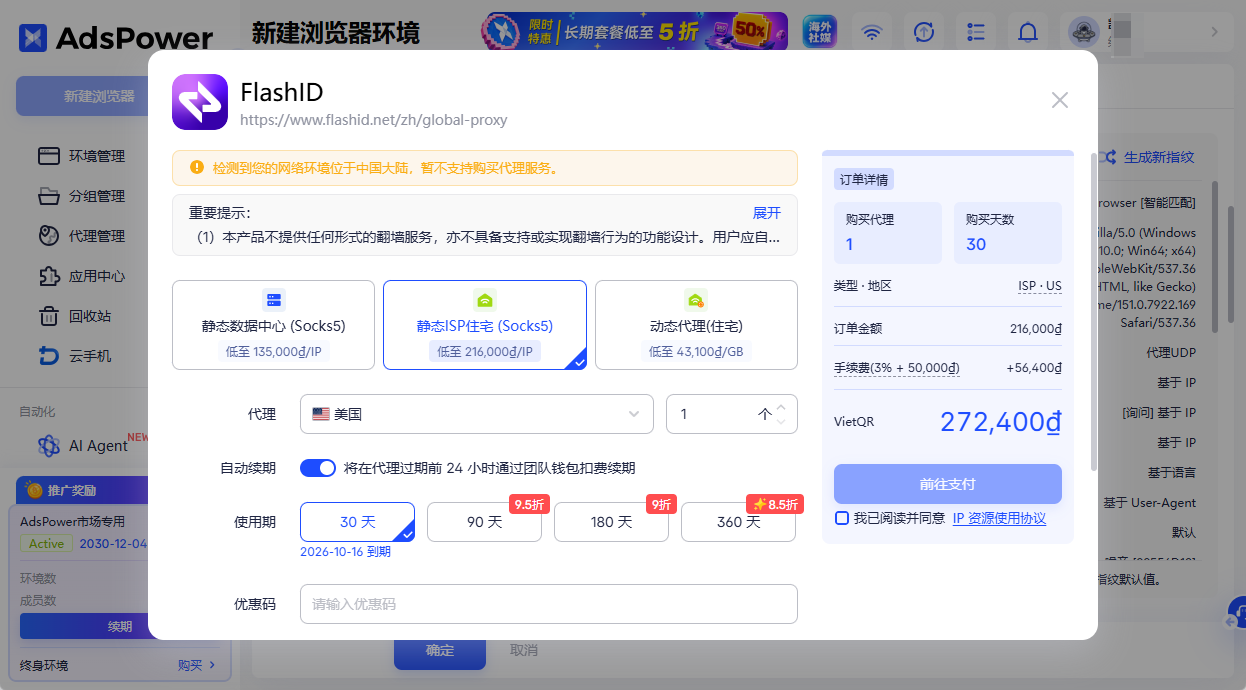Viewport: 1246px width, 690px height.
Task: Click the quantity stepper up arrow
Action: 782,407
